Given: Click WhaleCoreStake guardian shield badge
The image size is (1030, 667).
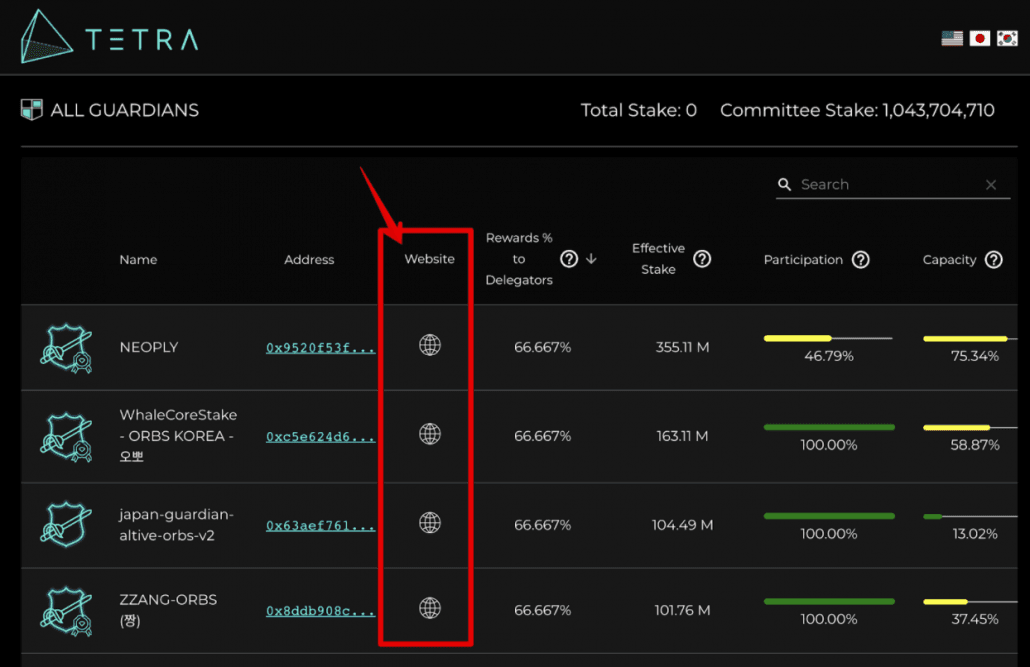Looking at the screenshot, I should [x=66, y=437].
